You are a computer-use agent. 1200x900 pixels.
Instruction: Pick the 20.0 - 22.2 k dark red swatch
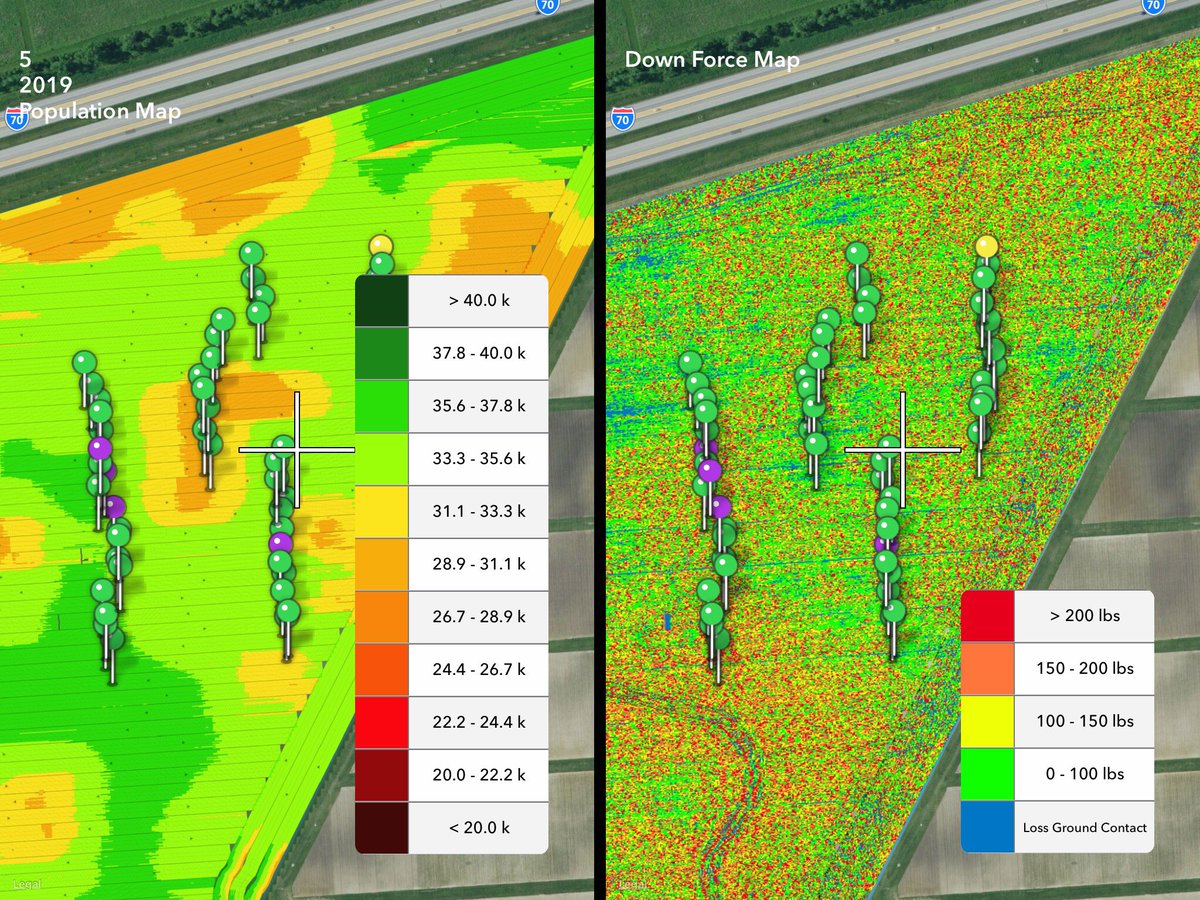(382, 775)
